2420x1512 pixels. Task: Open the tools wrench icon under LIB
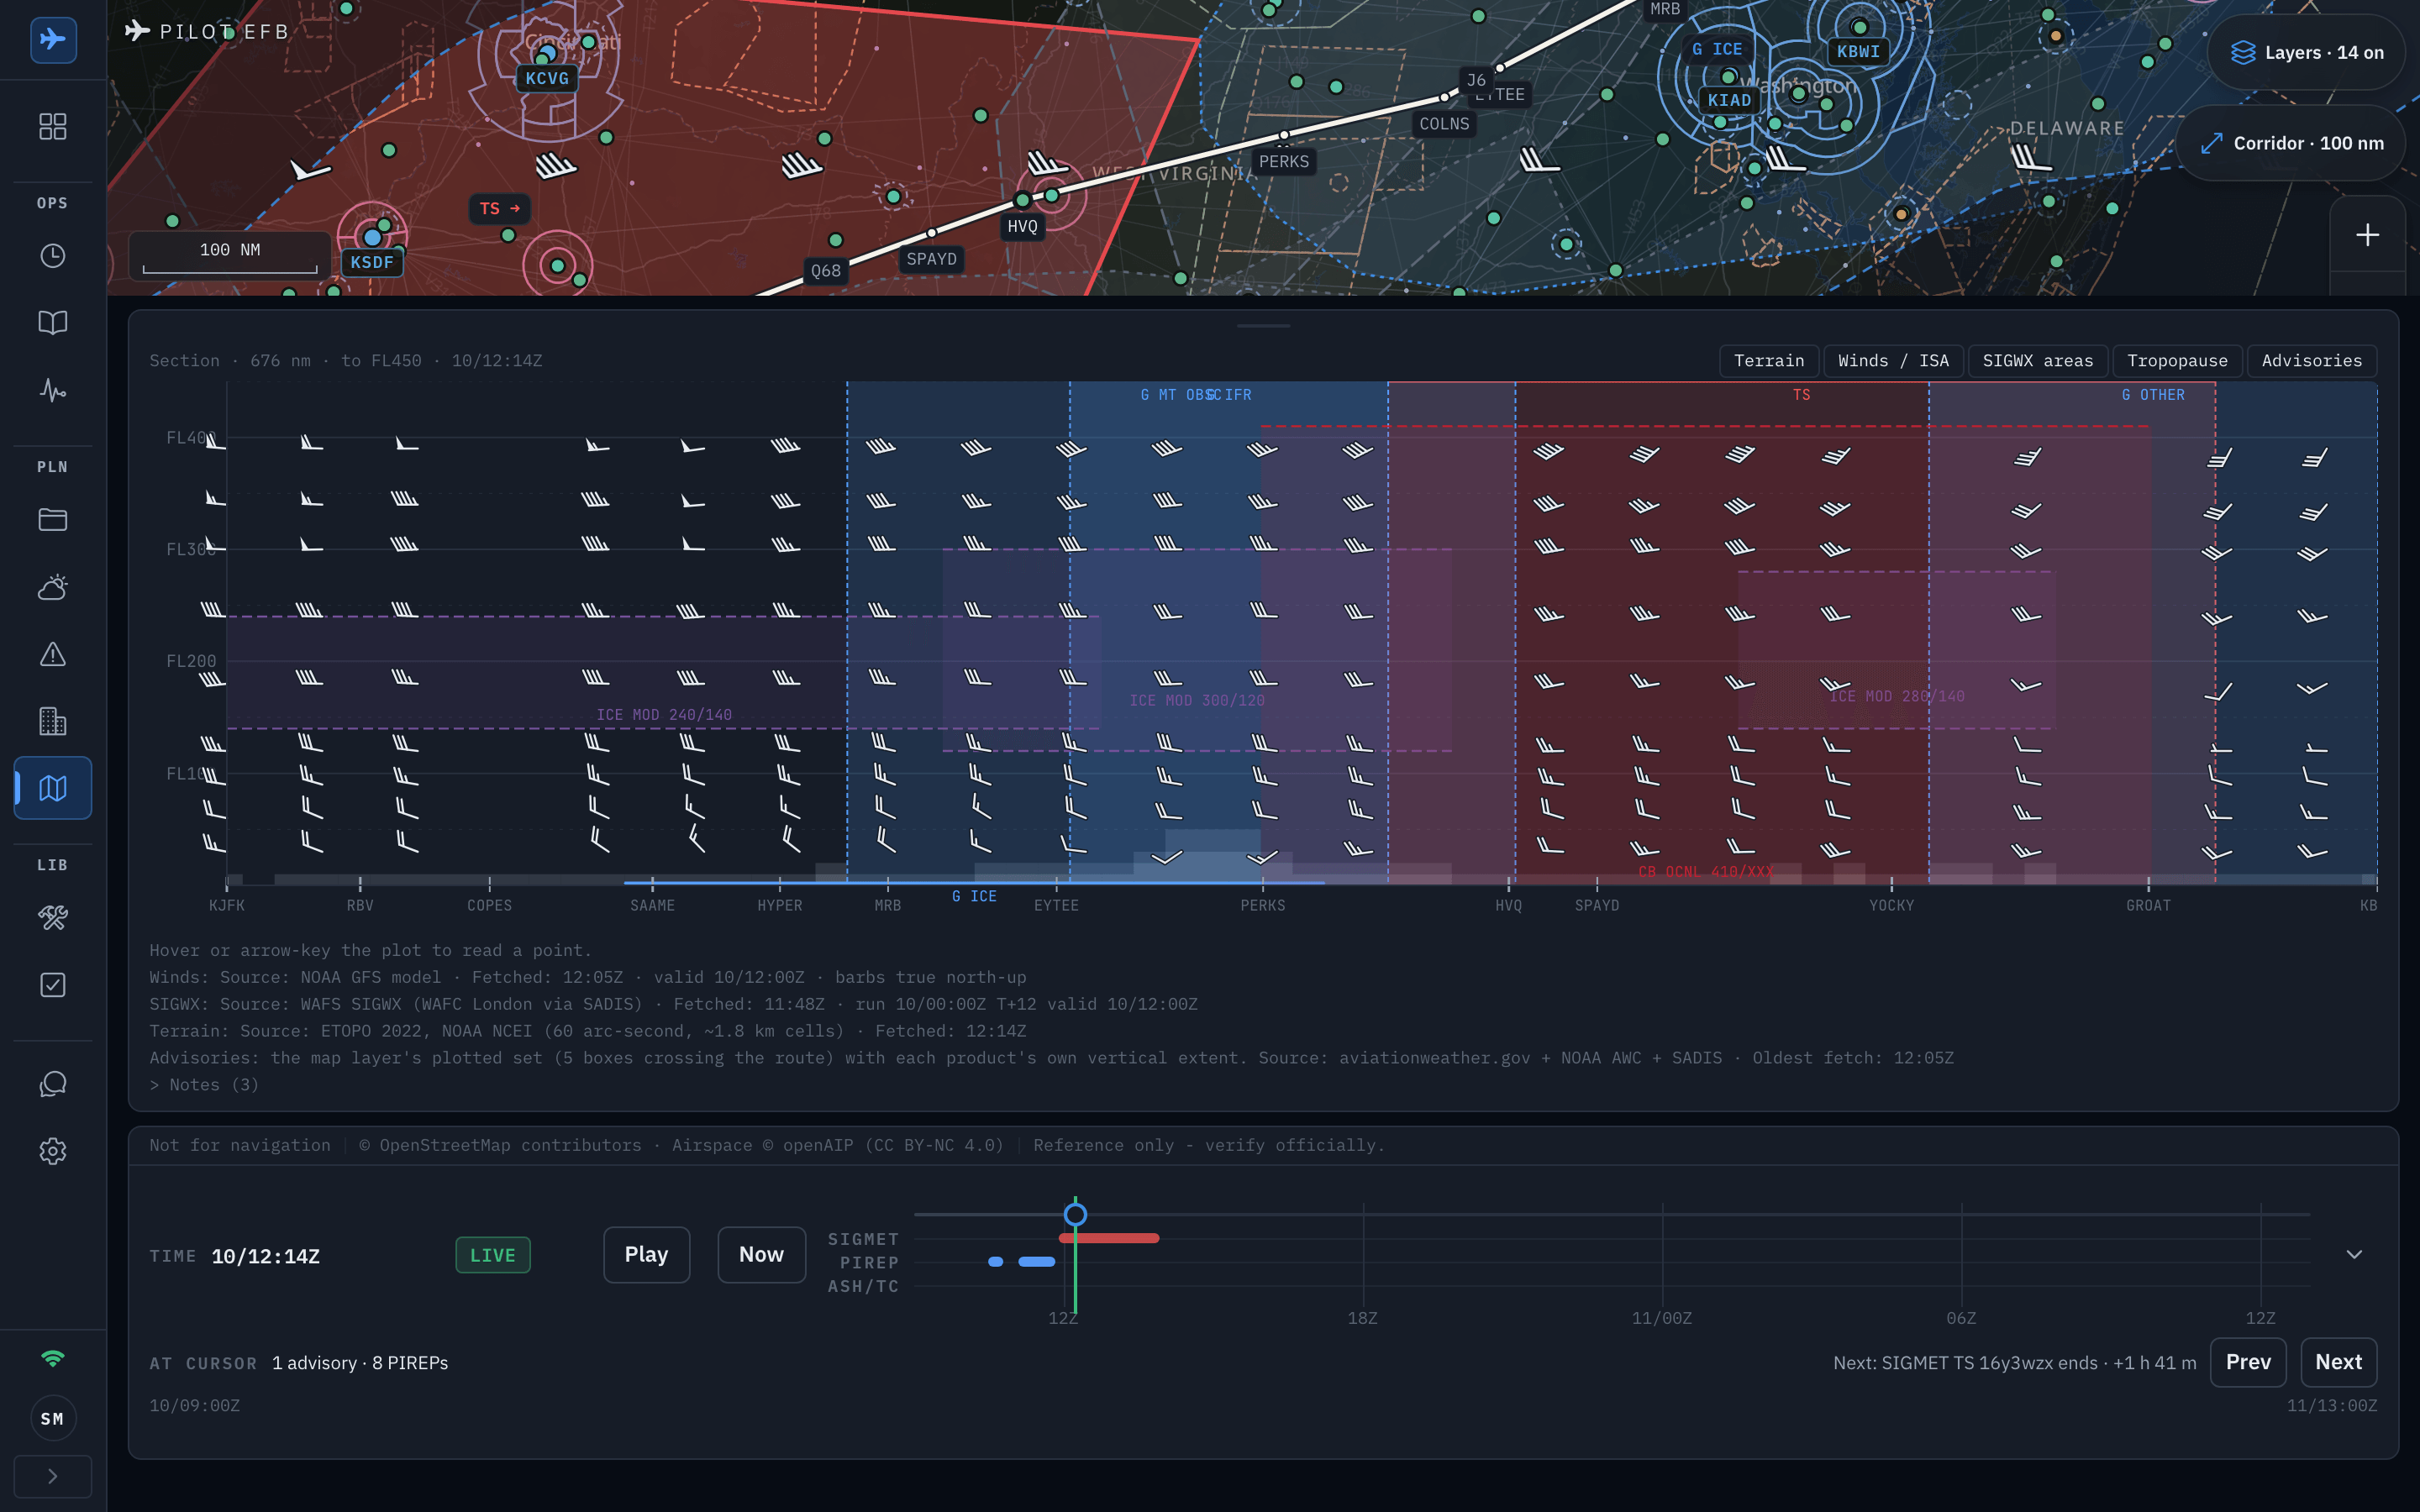point(53,918)
